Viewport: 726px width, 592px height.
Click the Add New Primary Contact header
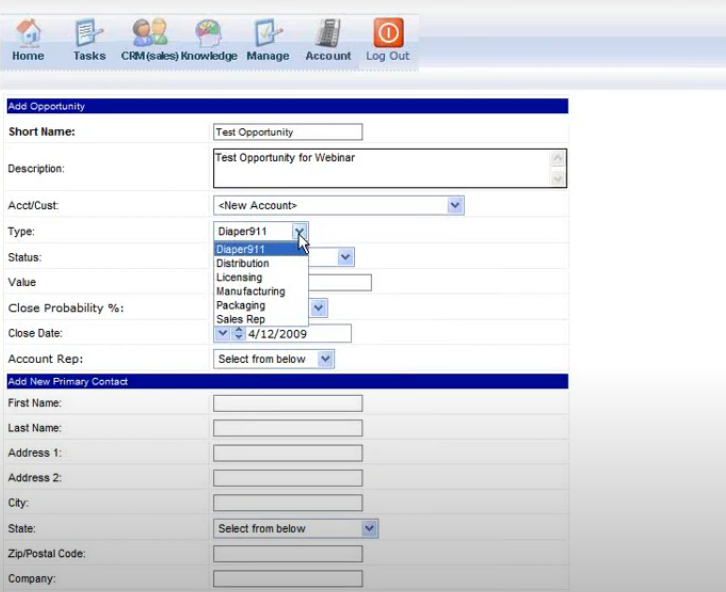click(288, 381)
